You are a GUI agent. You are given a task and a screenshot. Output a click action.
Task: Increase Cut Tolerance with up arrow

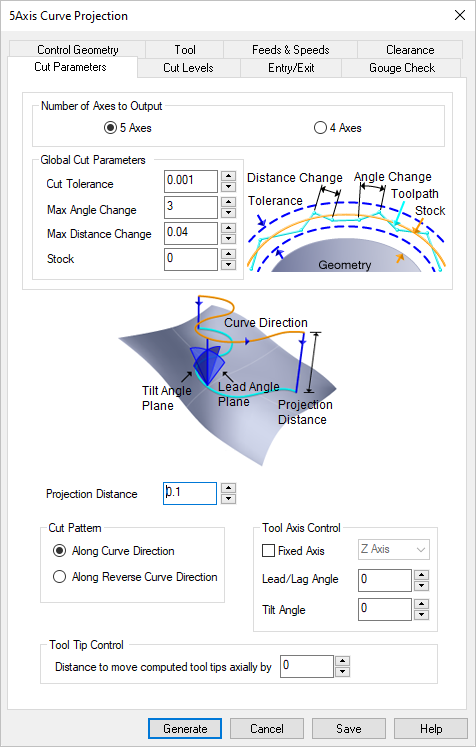coord(229,176)
